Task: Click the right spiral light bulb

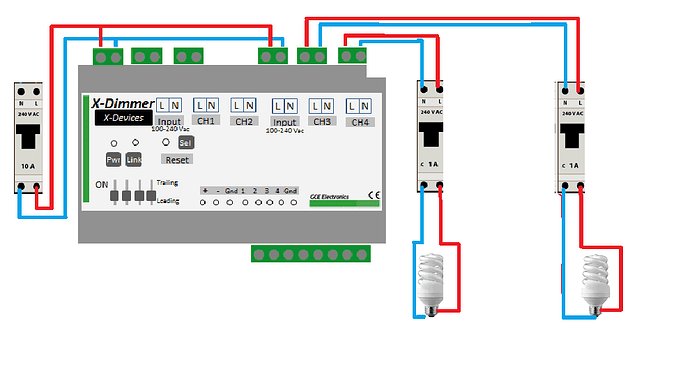Action: coord(595,285)
